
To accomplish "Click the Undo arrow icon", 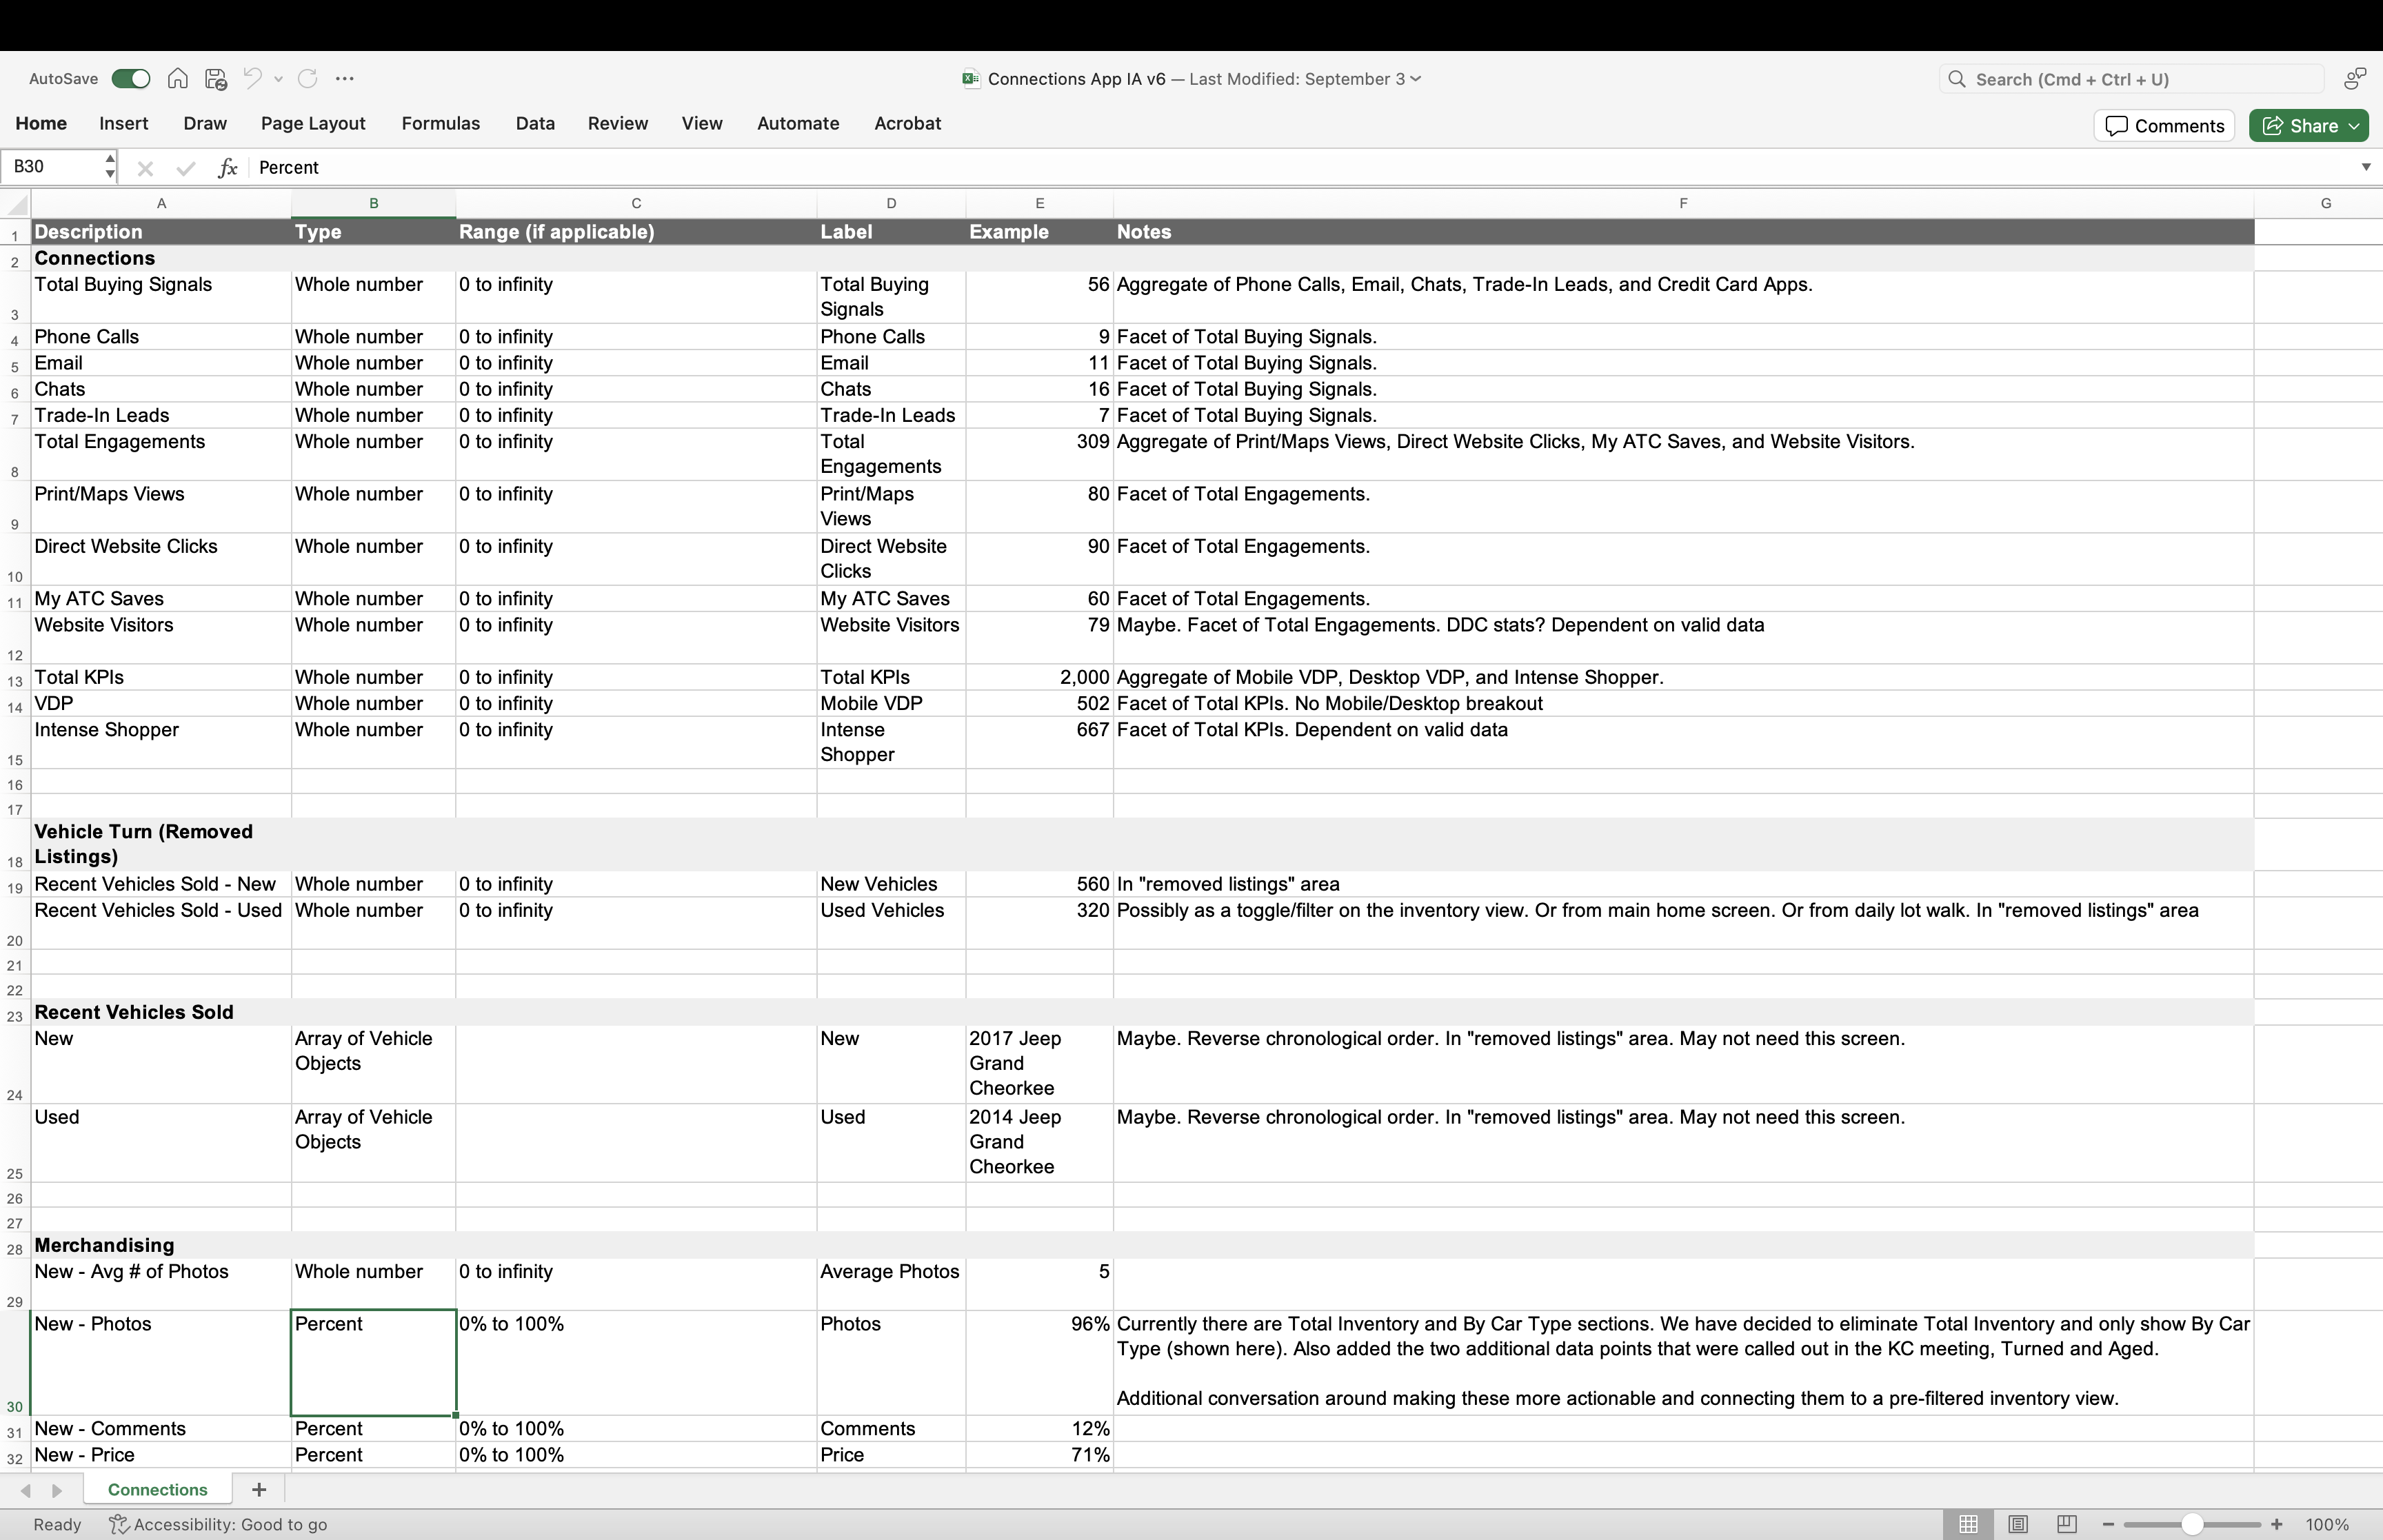I will [x=253, y=78].
